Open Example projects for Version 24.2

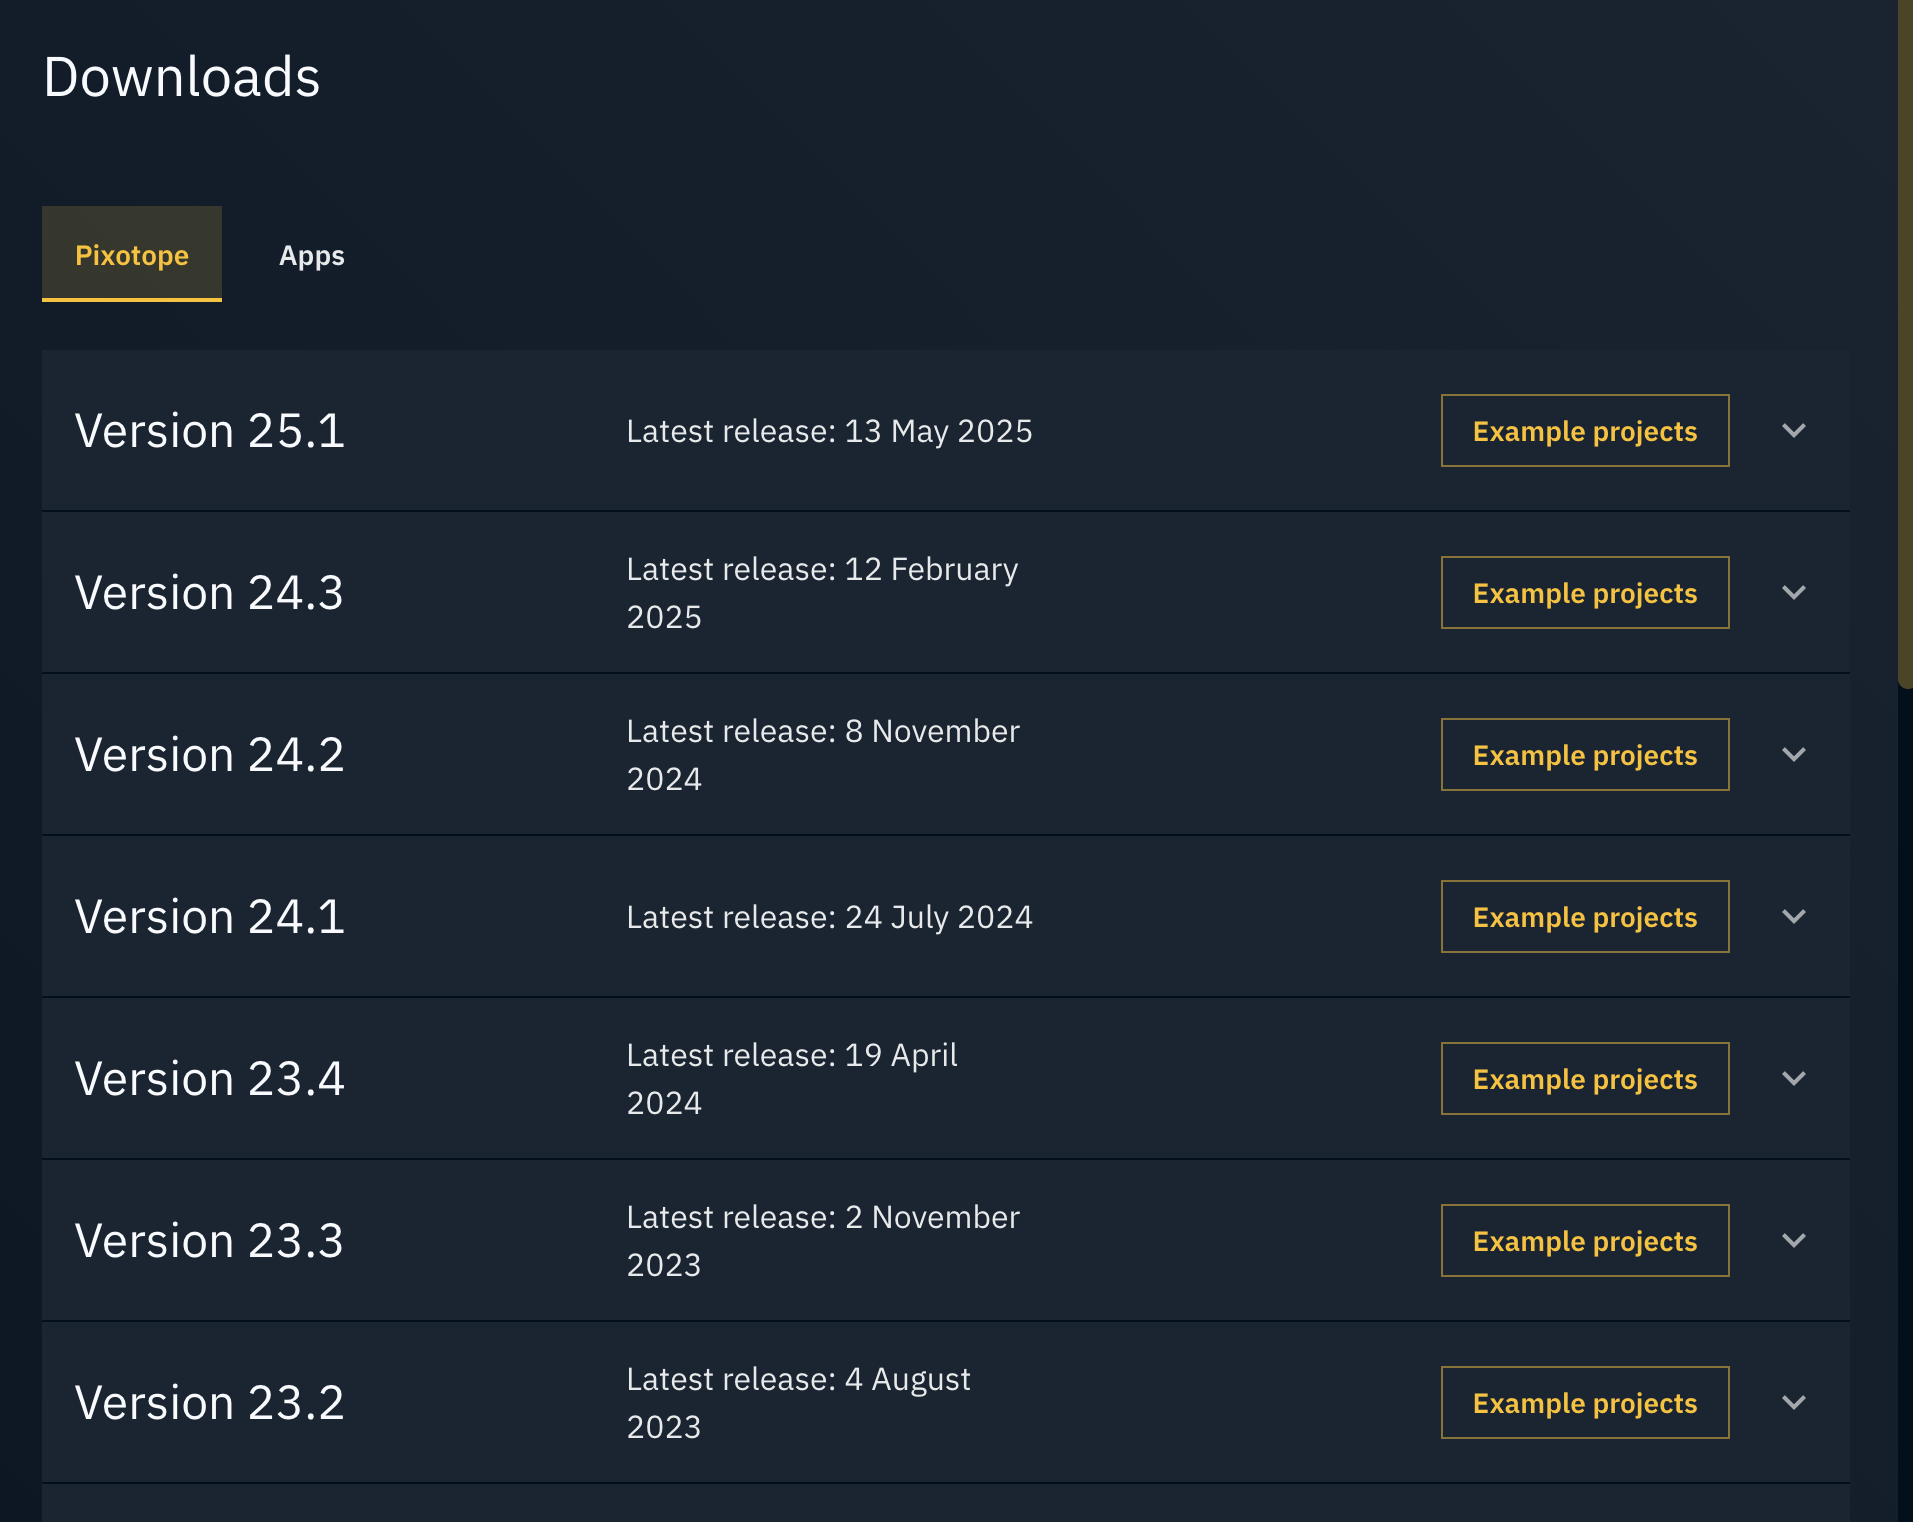(1584, 755)
